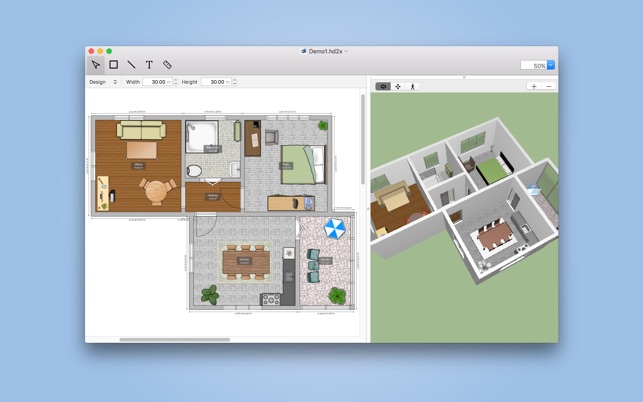Zoom out the 3D view with minus

[549, 86]
